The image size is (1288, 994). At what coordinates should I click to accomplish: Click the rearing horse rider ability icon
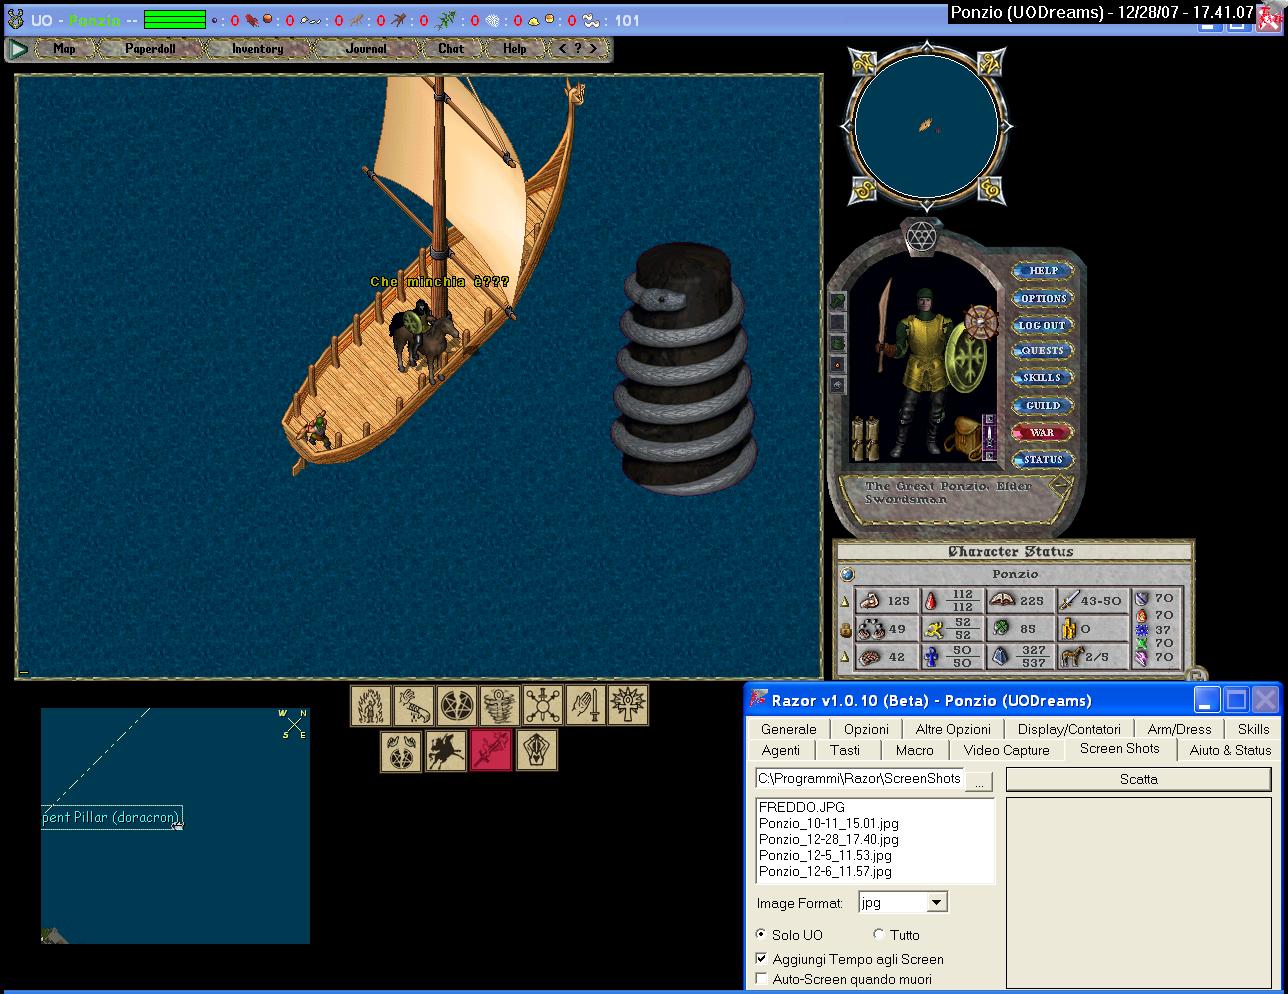(445, 750)
